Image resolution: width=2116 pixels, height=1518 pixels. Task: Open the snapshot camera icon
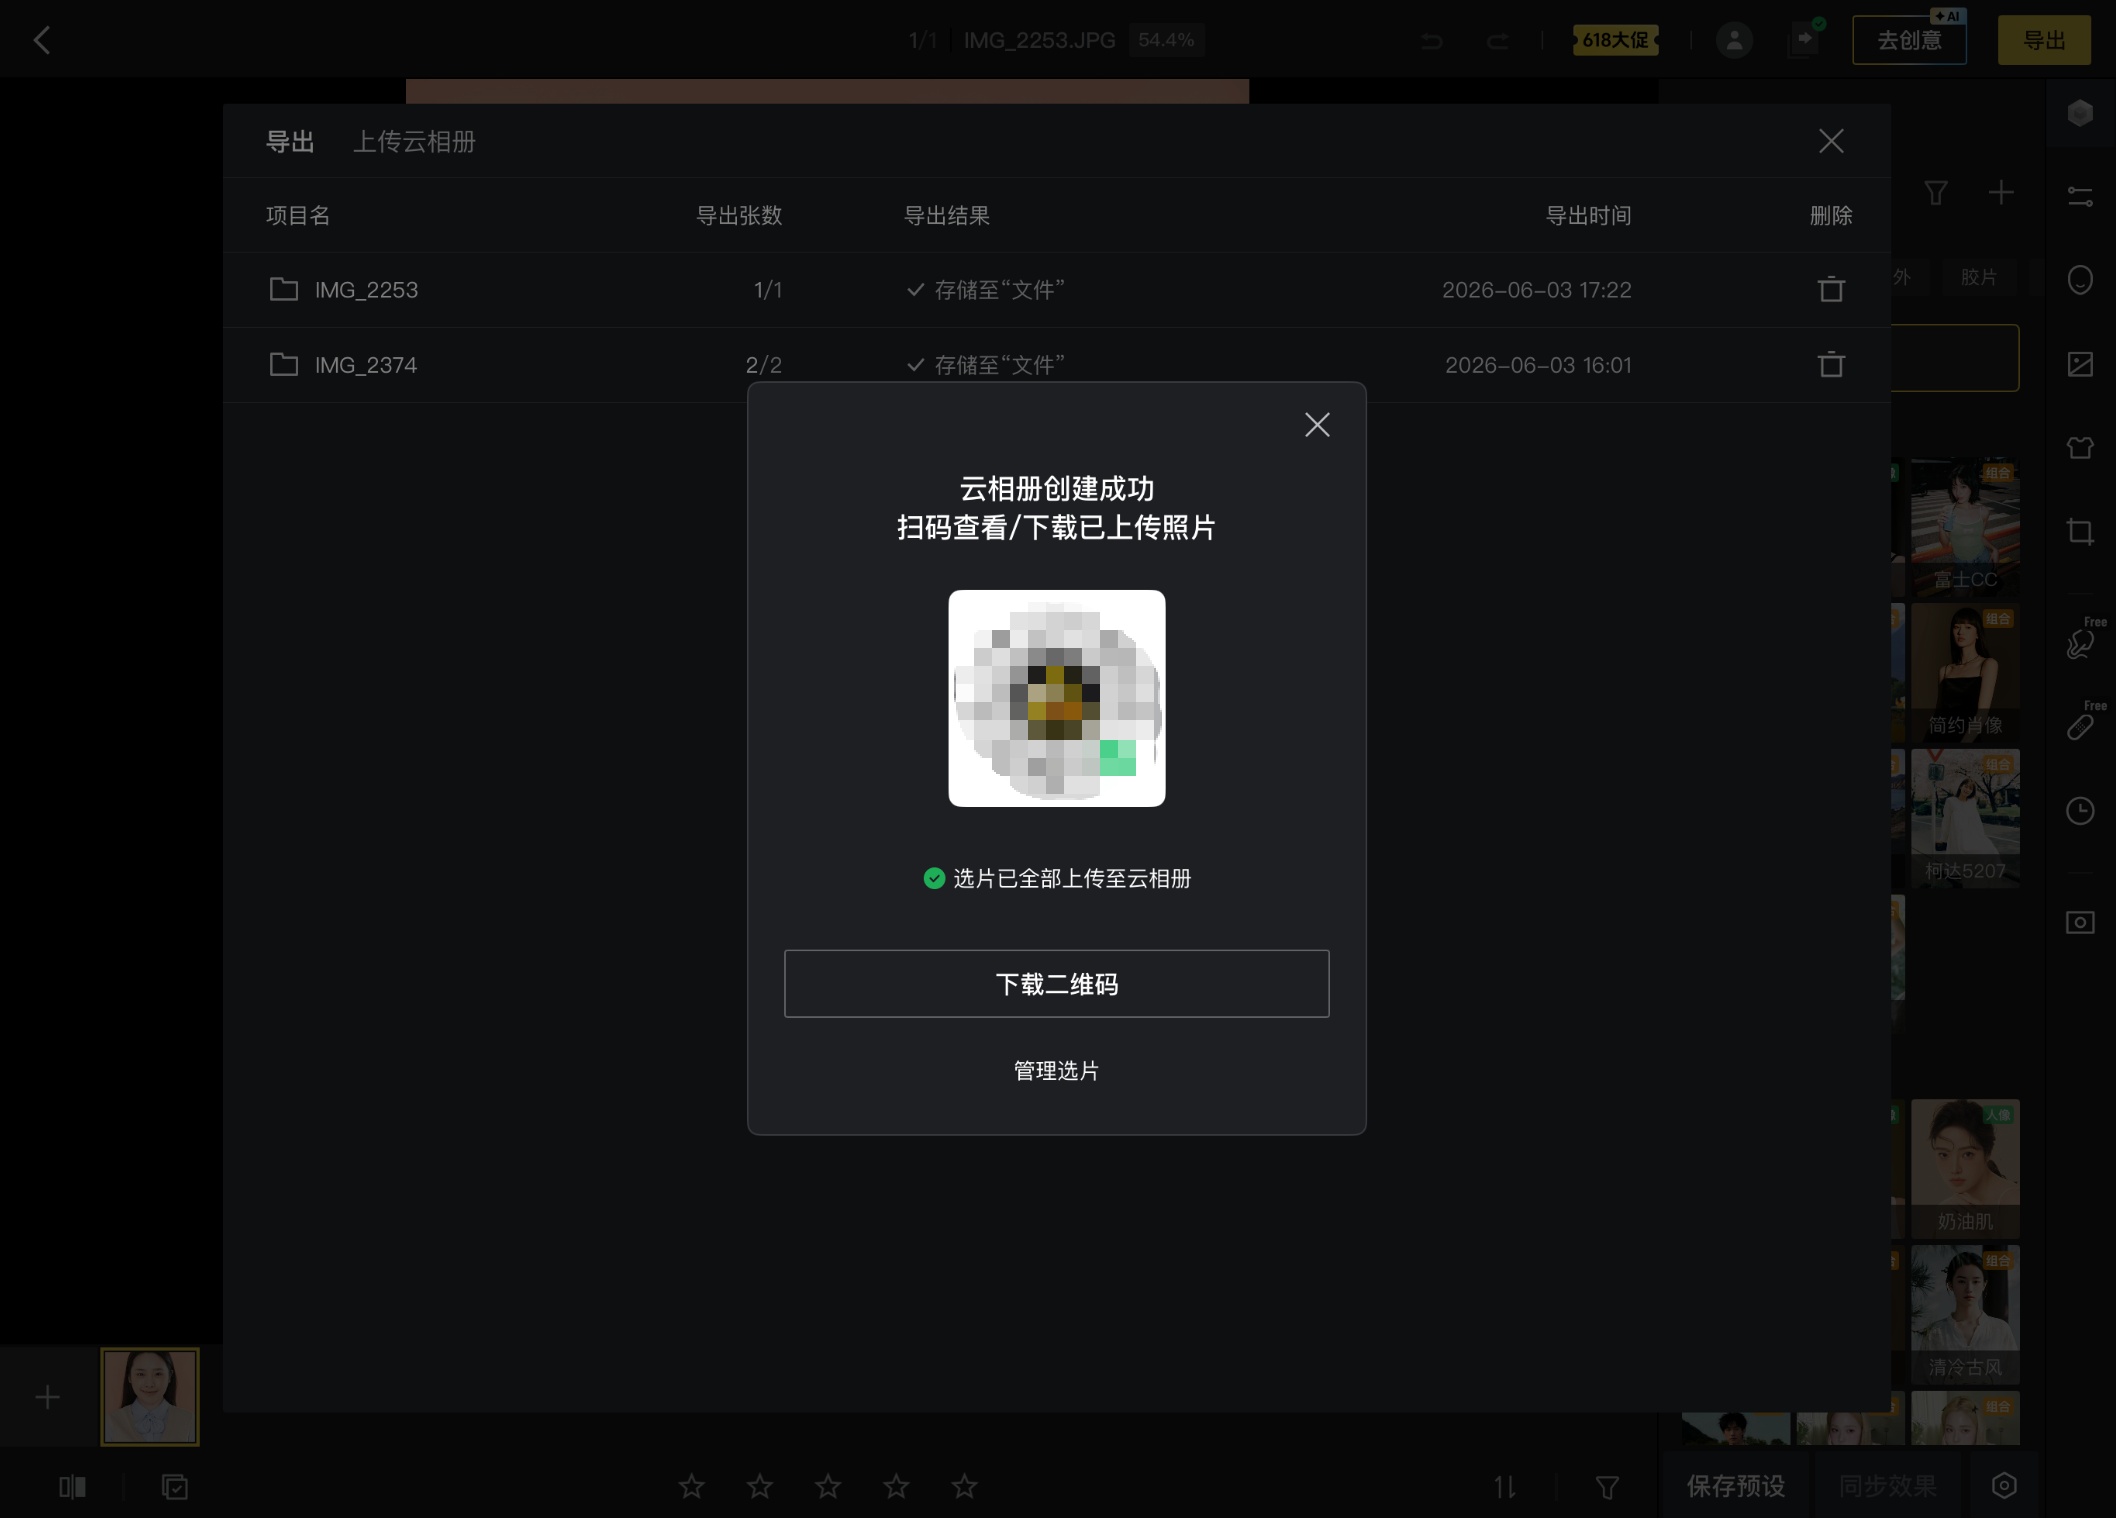tap(2080, 922)
